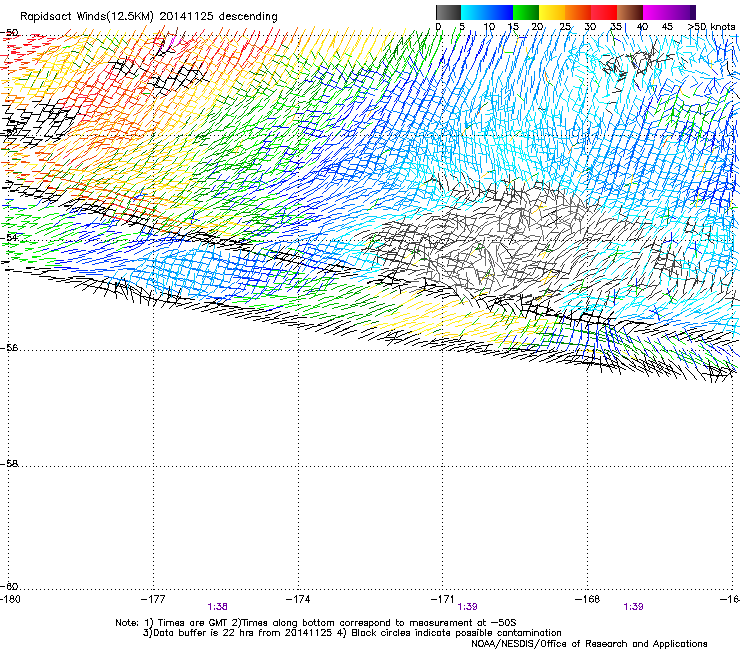Click the green 15-20 knots legend segment

pos(526,12)
